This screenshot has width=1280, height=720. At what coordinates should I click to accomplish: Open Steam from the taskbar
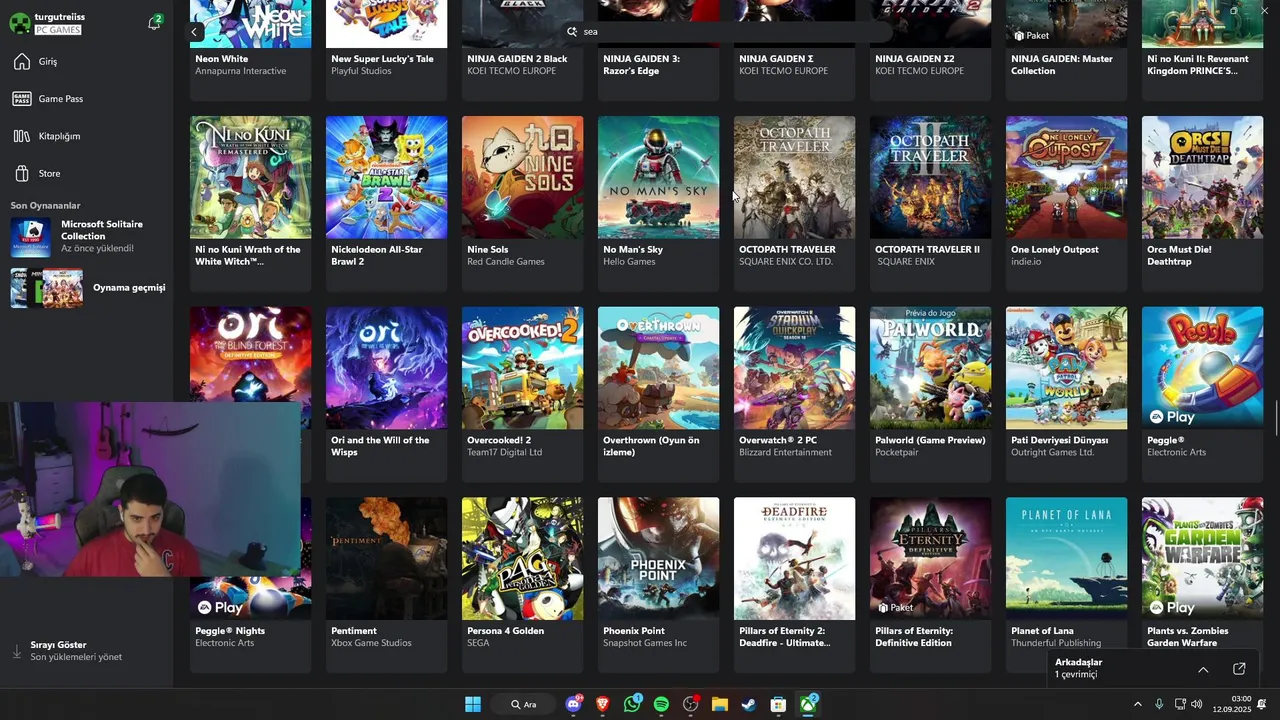pyautogui.click(x=749, y=705)
